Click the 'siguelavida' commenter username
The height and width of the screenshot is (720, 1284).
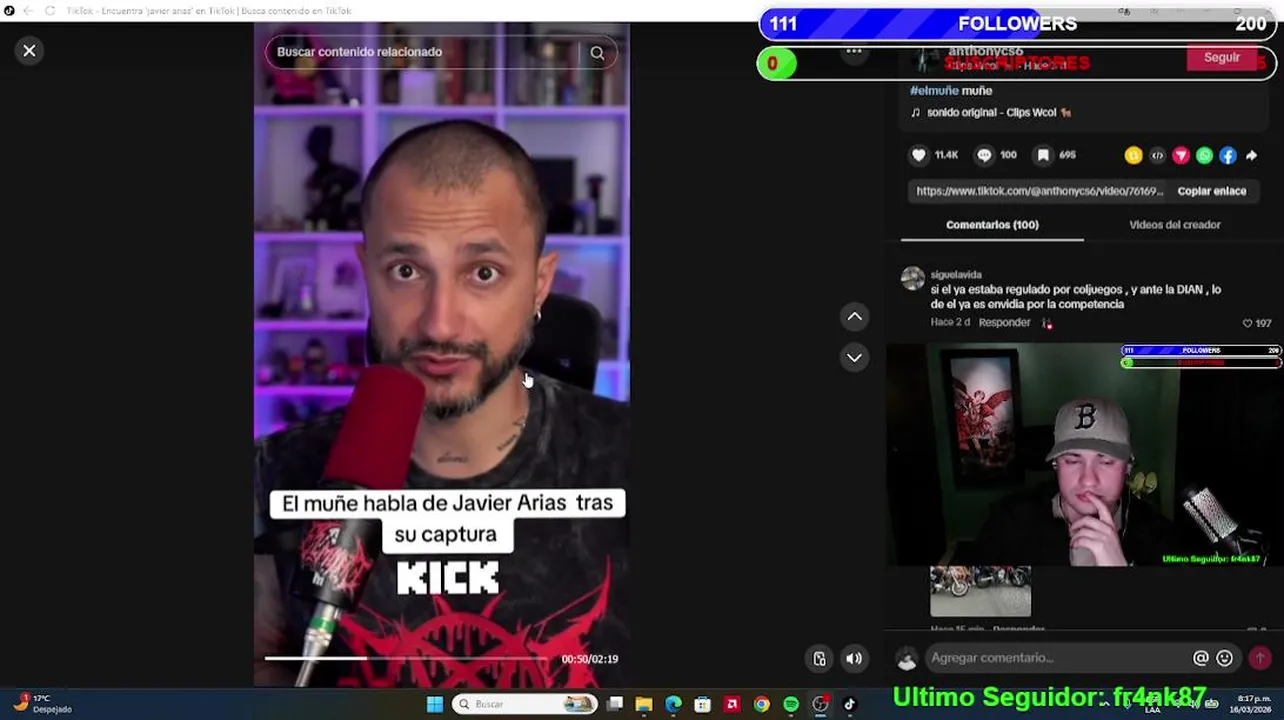pos(956,275)
